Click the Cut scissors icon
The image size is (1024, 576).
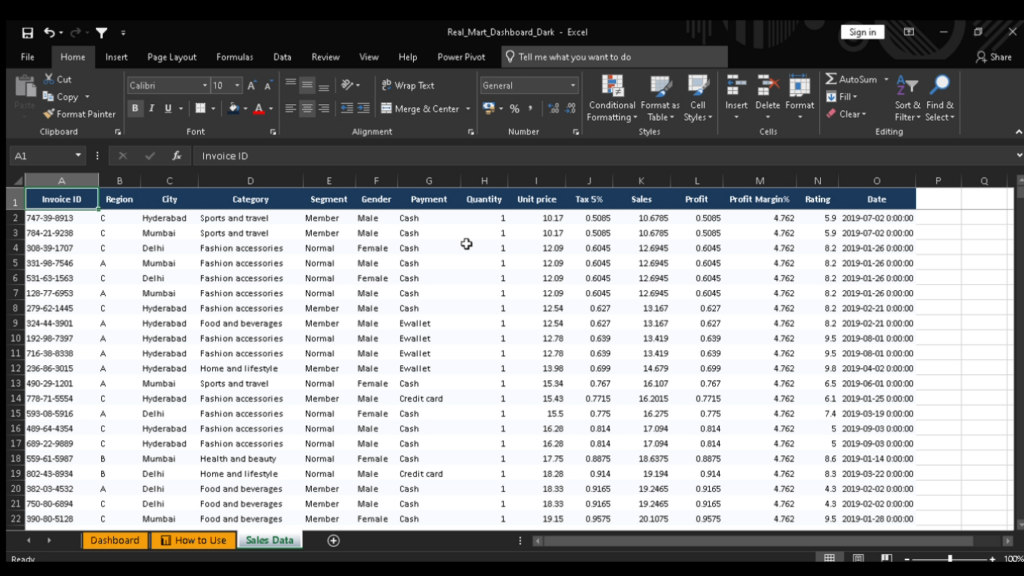pos(49,79)
